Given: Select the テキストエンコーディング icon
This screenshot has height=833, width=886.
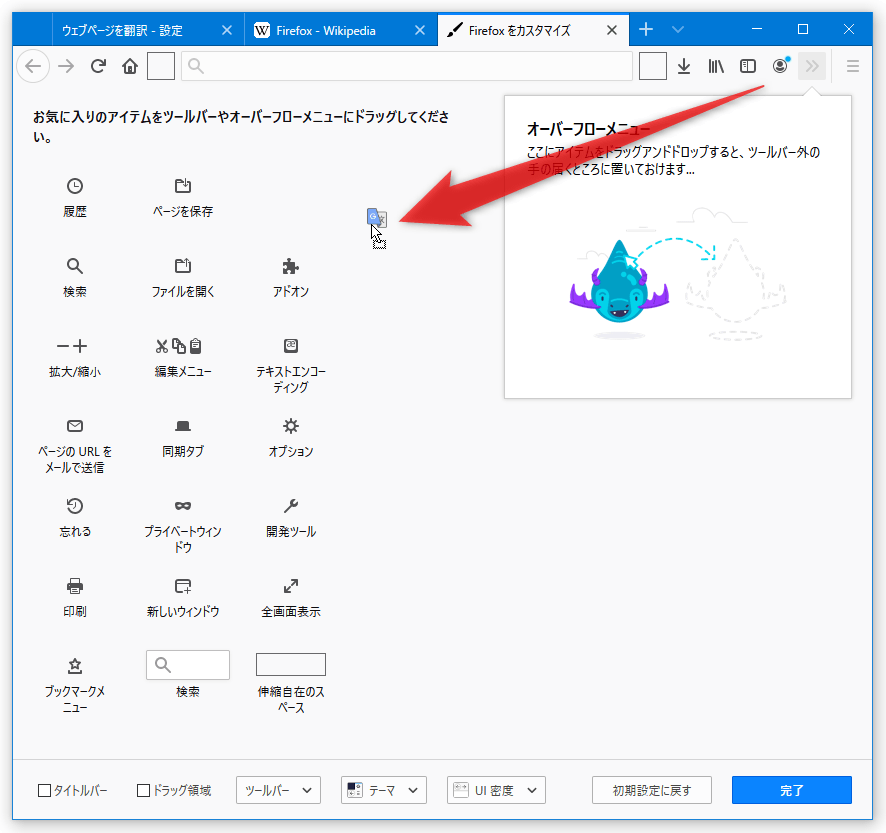Looking at the screenshot, I should click(x=290, y=346).
